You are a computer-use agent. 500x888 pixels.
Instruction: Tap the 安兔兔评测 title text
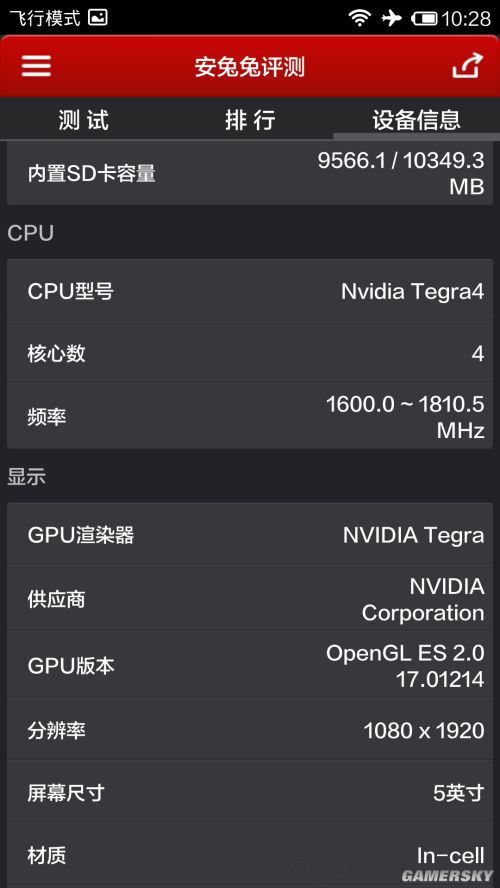point(250,67)
